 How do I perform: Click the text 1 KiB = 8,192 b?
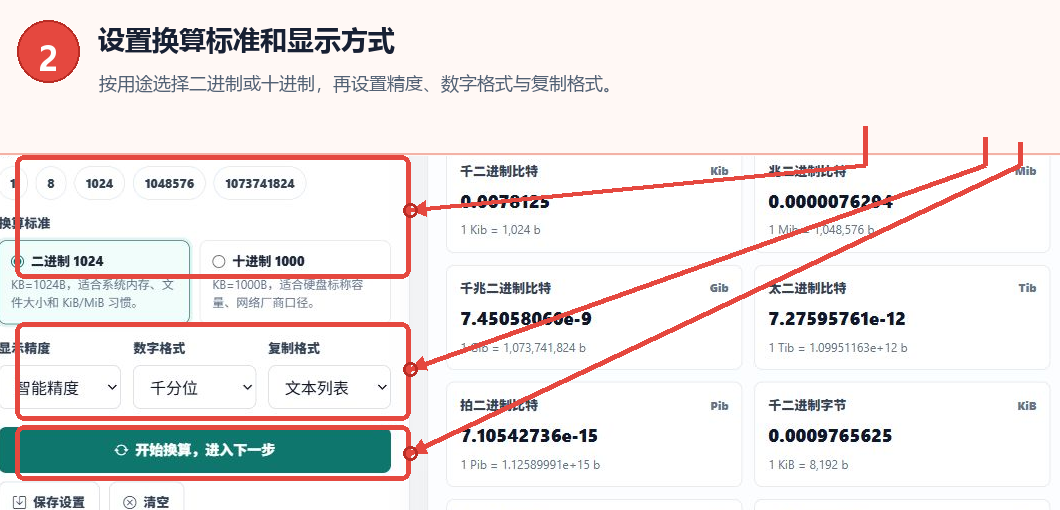coord(809,465)
